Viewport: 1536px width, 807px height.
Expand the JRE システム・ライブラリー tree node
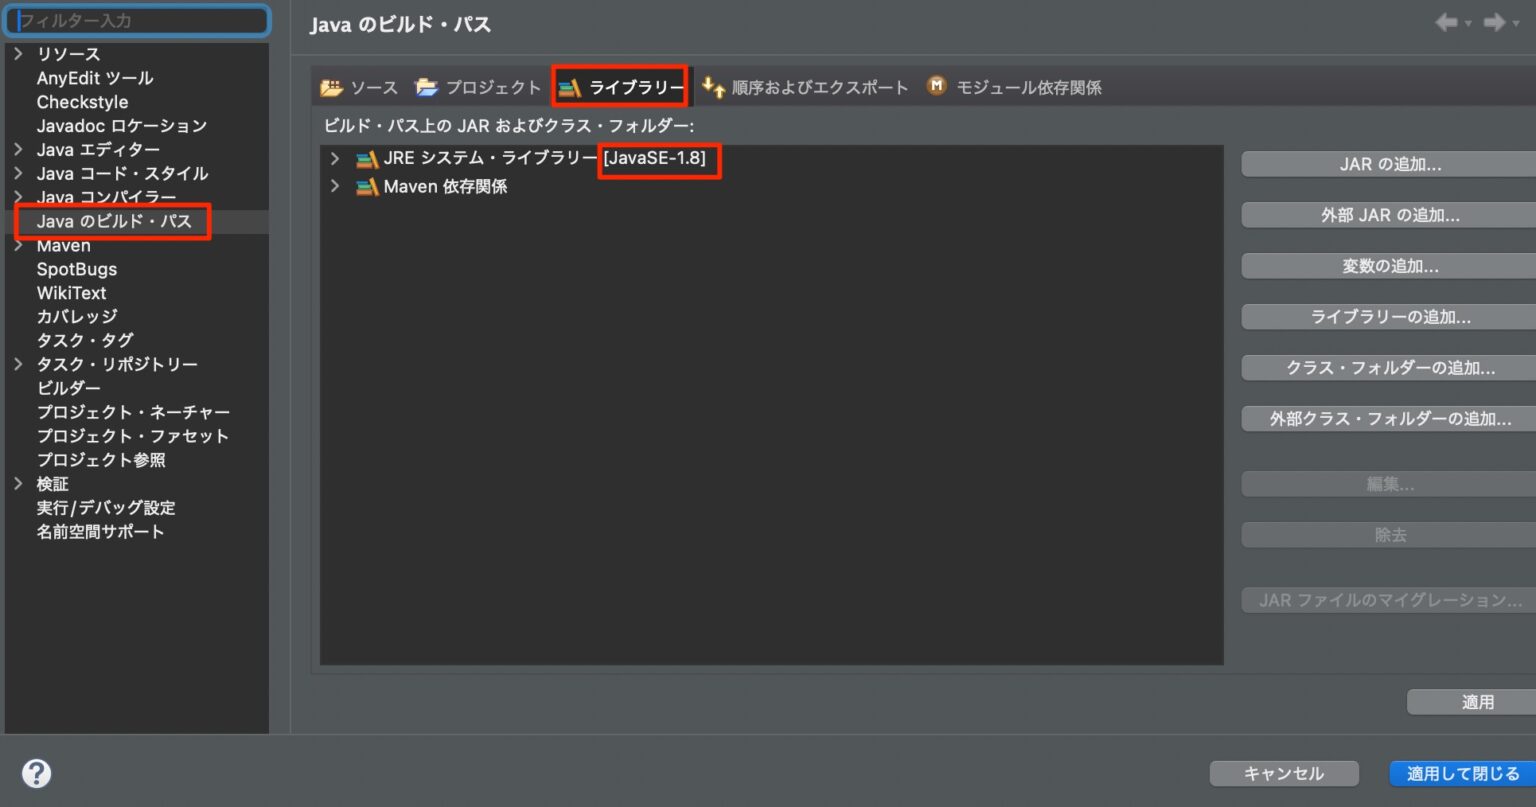pos(334,159)
